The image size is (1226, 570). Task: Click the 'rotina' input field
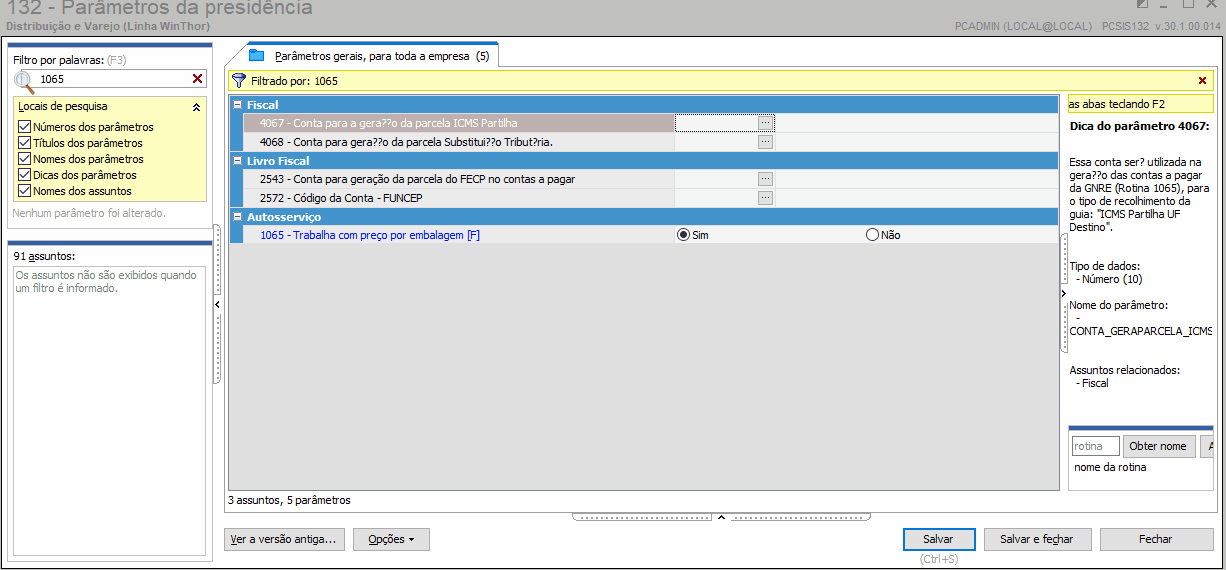coord(1095,446)
